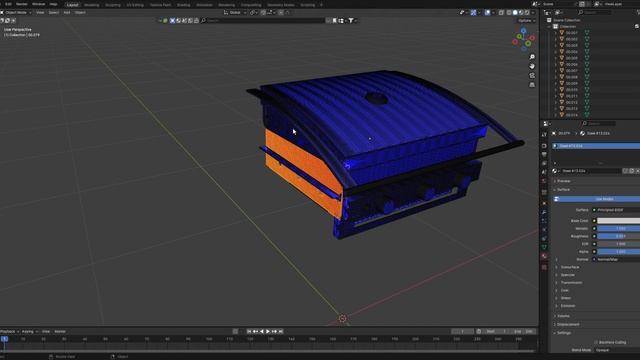The width and height of the screenshot is (640, 360).
Task: Open the Surface shader Principled BSDF dropdown
Action: [618, 210]
